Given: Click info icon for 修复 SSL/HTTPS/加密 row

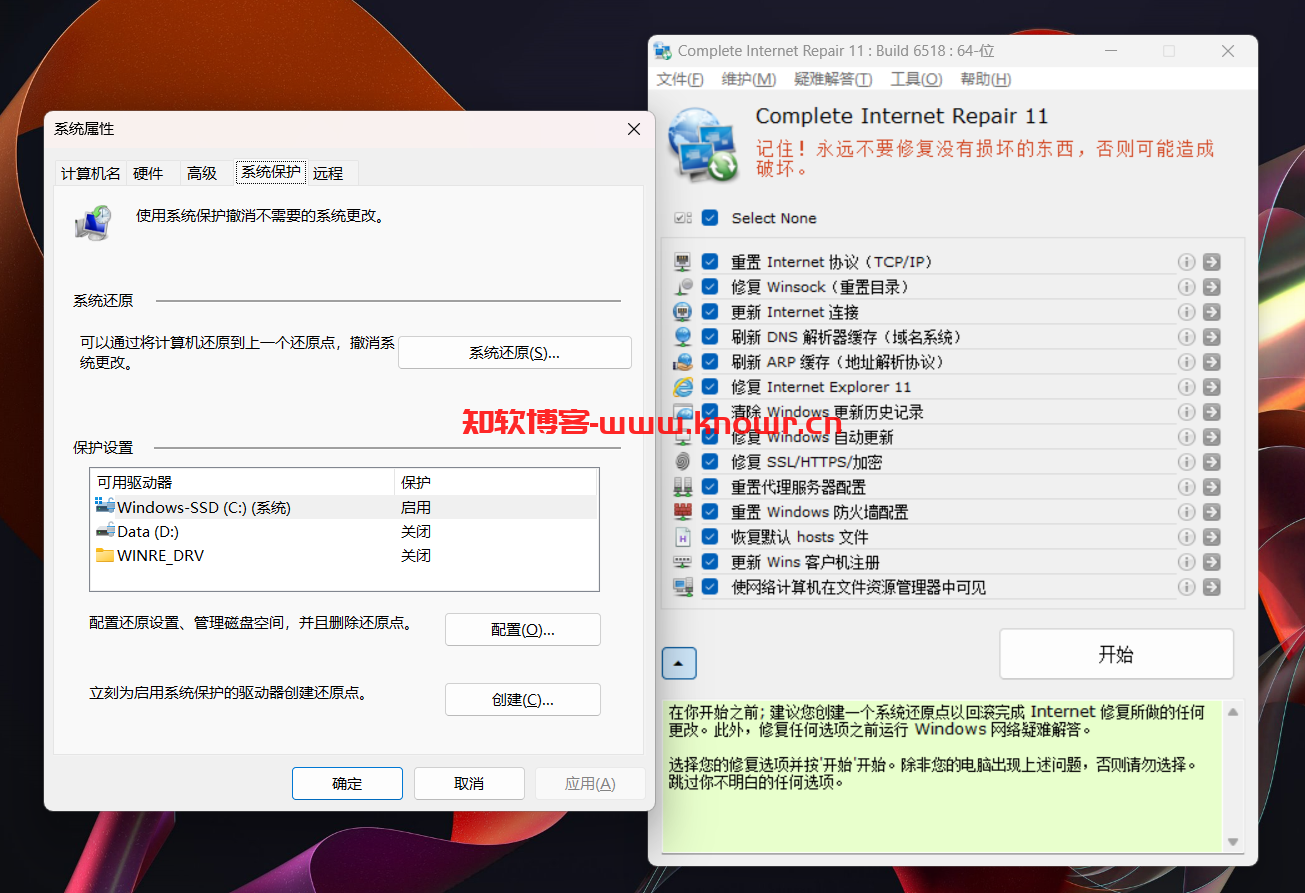Looking at the screenshot, I should pos(1187,462).
